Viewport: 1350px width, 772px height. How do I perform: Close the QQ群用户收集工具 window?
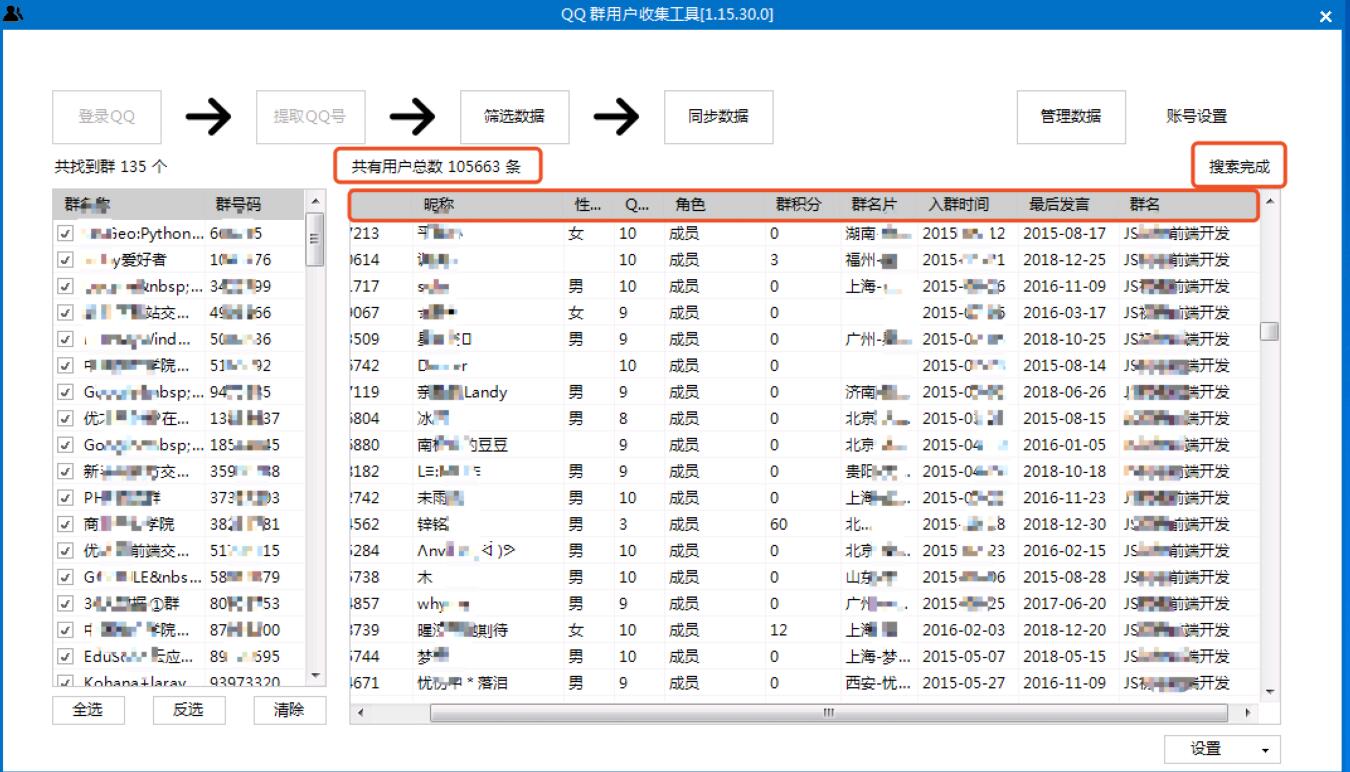point(1326,16)
